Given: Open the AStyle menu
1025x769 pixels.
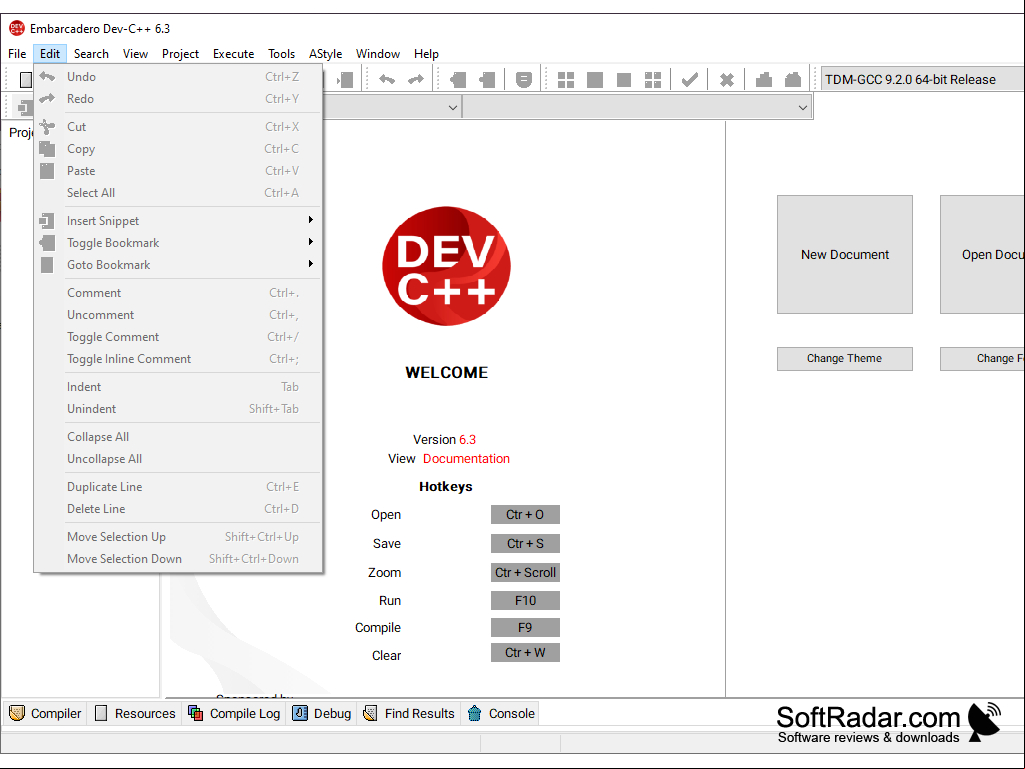Looking at the screenshot, I should click(x=326, y=54).
